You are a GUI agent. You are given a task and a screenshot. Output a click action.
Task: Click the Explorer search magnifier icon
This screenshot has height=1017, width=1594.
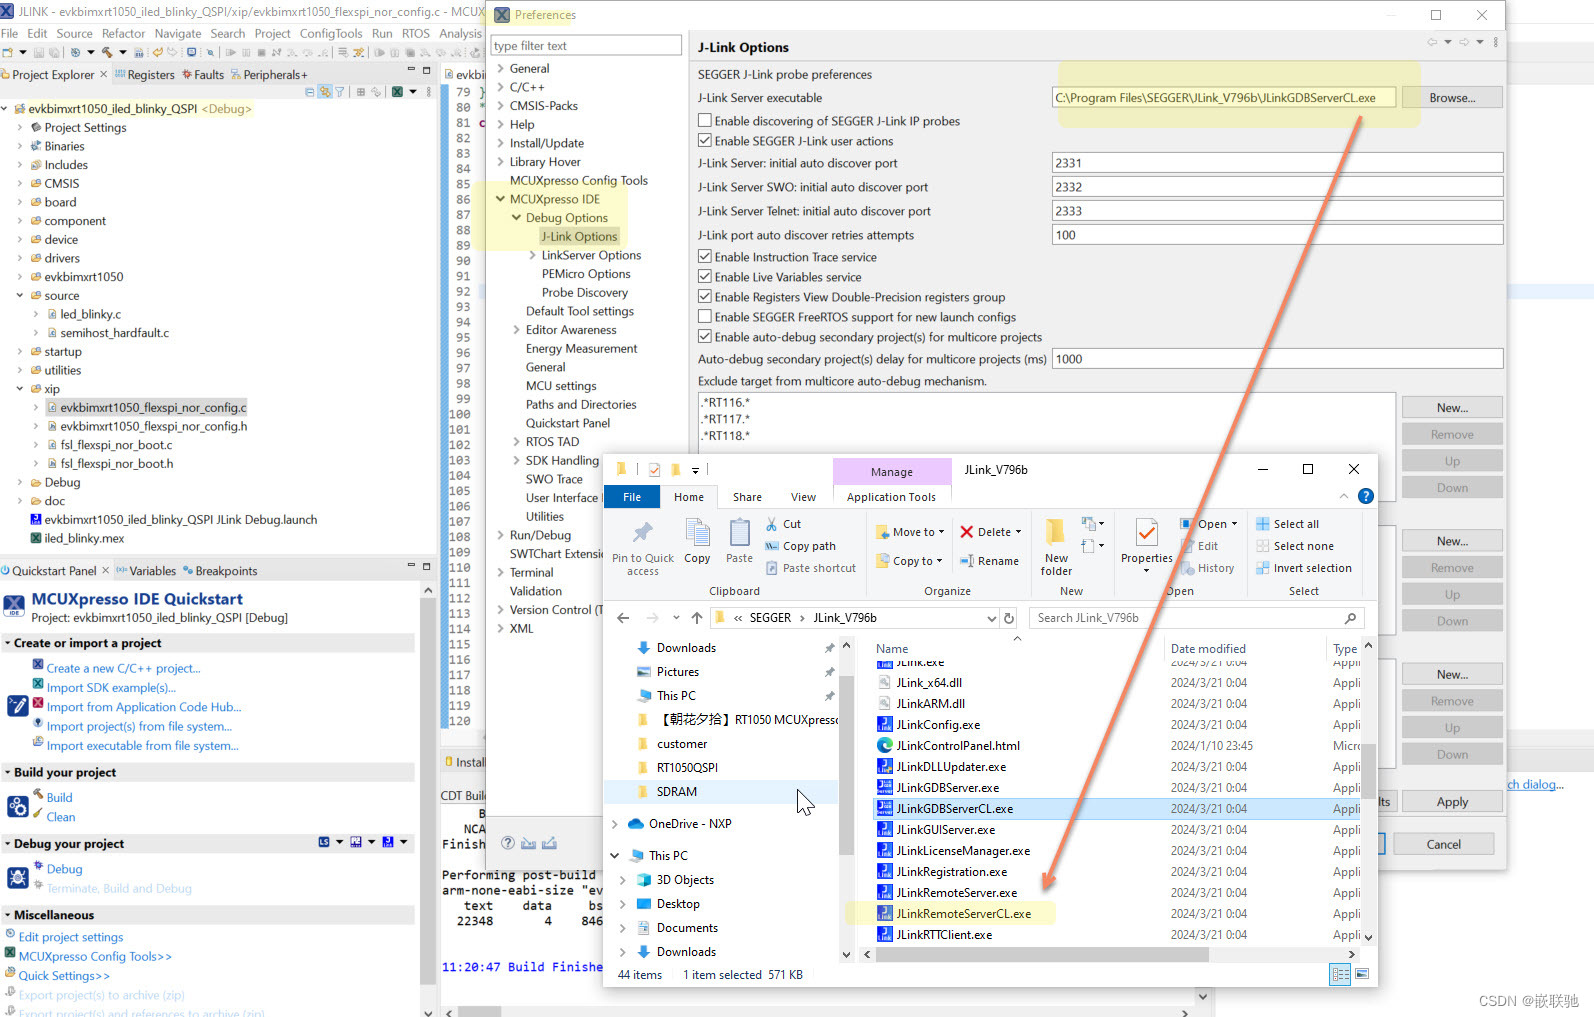(x=1350, y=618)
